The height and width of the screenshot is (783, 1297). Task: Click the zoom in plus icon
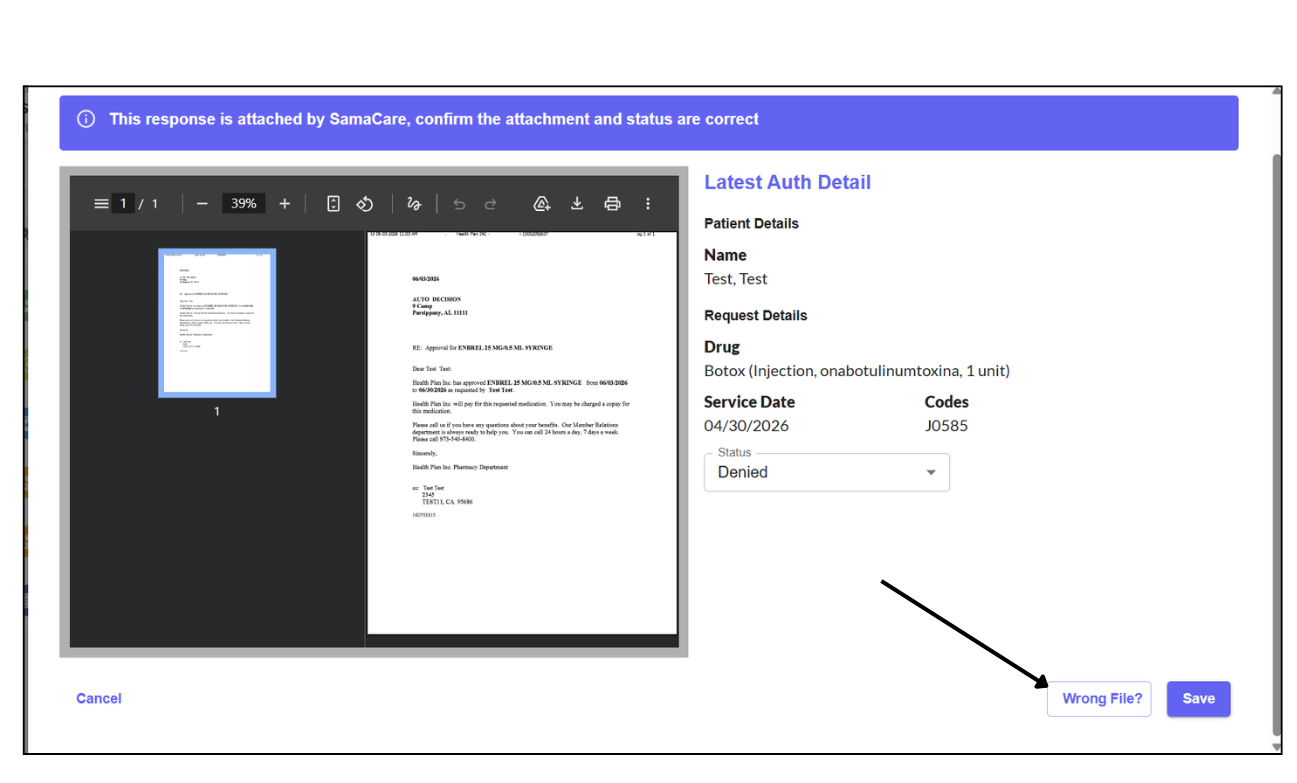285,204
